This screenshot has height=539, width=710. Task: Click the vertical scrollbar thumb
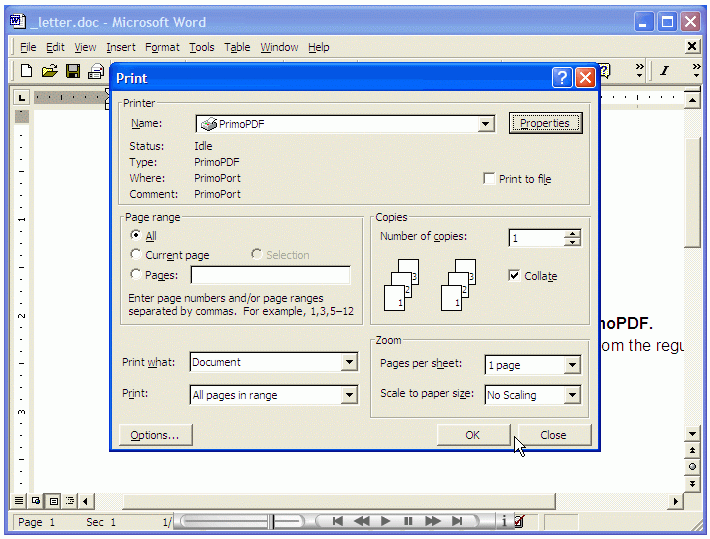(x=692, y=192)
